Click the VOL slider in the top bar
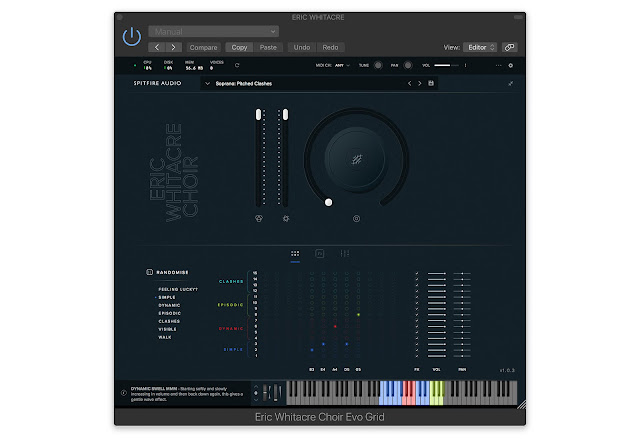 click(x=446, y=65)
